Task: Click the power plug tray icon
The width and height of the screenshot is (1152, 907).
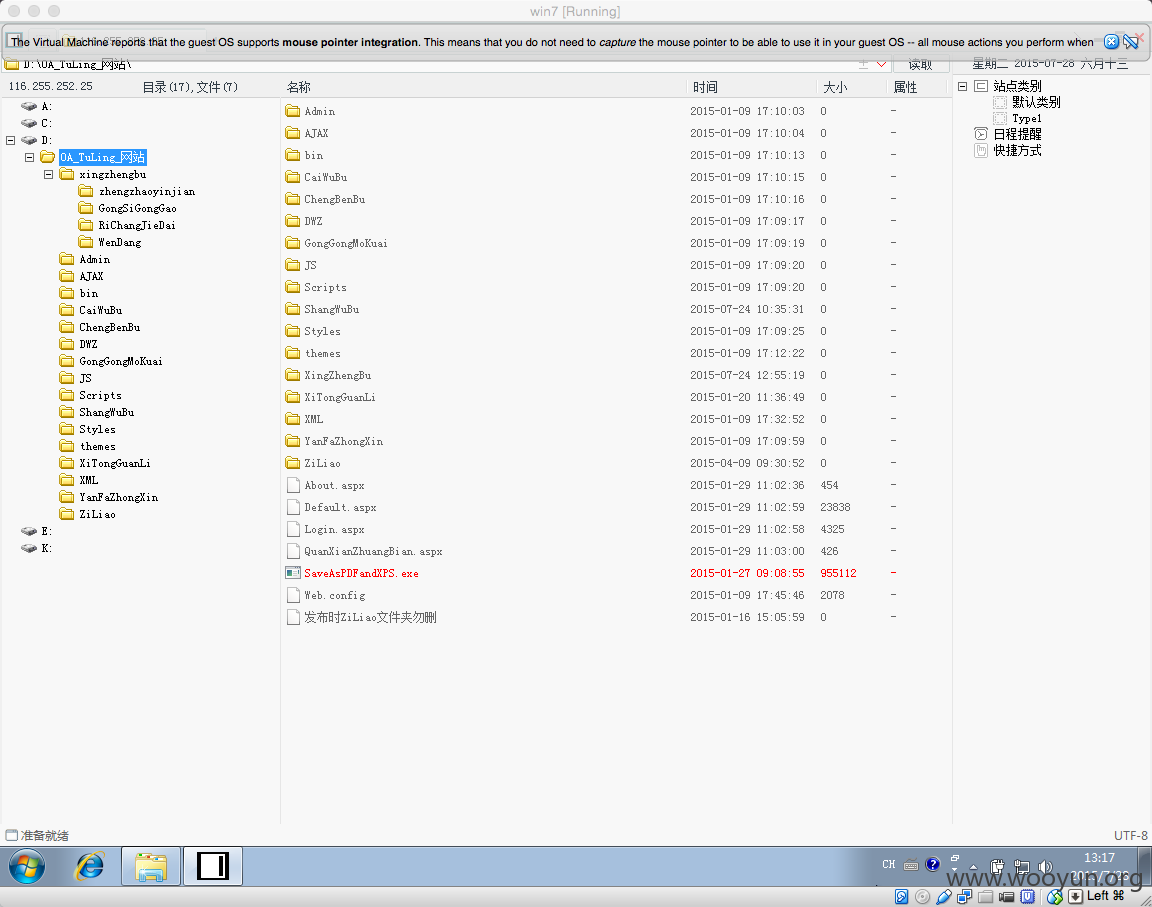Action: point(997,867)
